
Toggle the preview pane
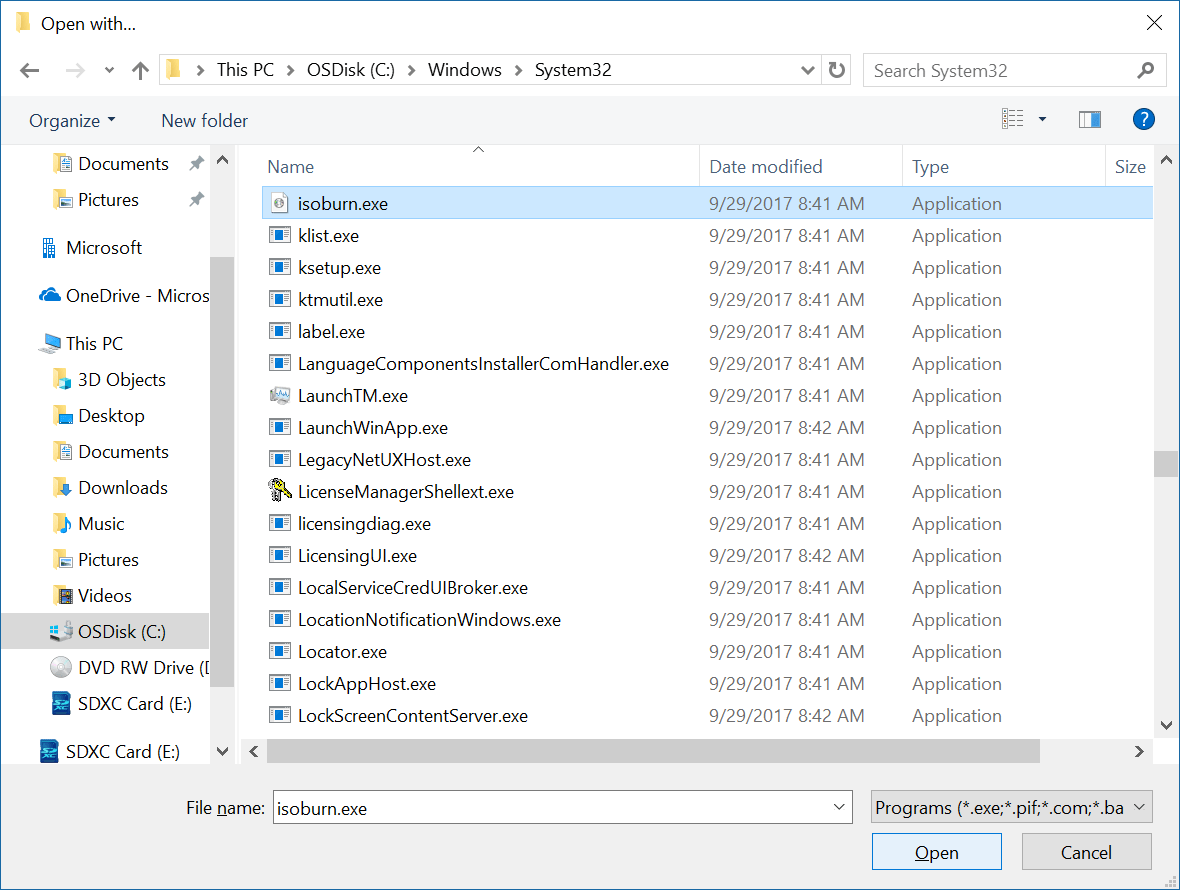tap(1089, 118)
